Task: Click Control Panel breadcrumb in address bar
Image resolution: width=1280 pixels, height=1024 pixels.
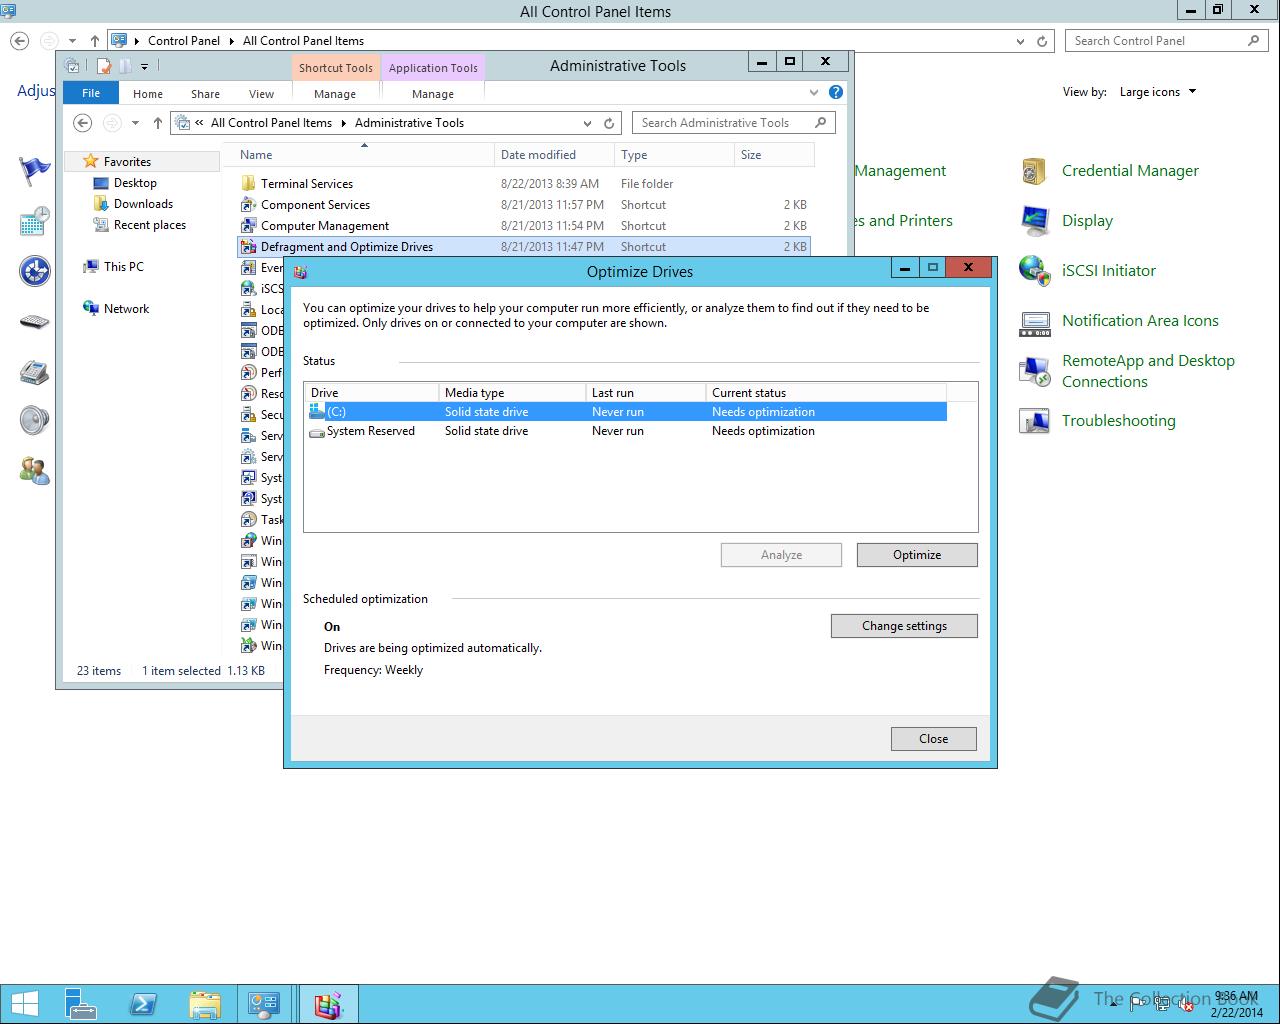Action: [x=184, y=41]
